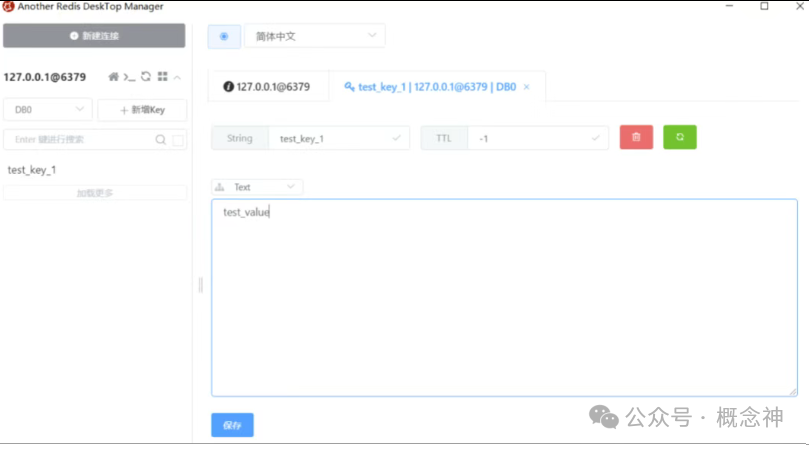Collapse the 127.0.0.1@6379 connection
Screen dimensions: 809x449
(x=177, y=77)
